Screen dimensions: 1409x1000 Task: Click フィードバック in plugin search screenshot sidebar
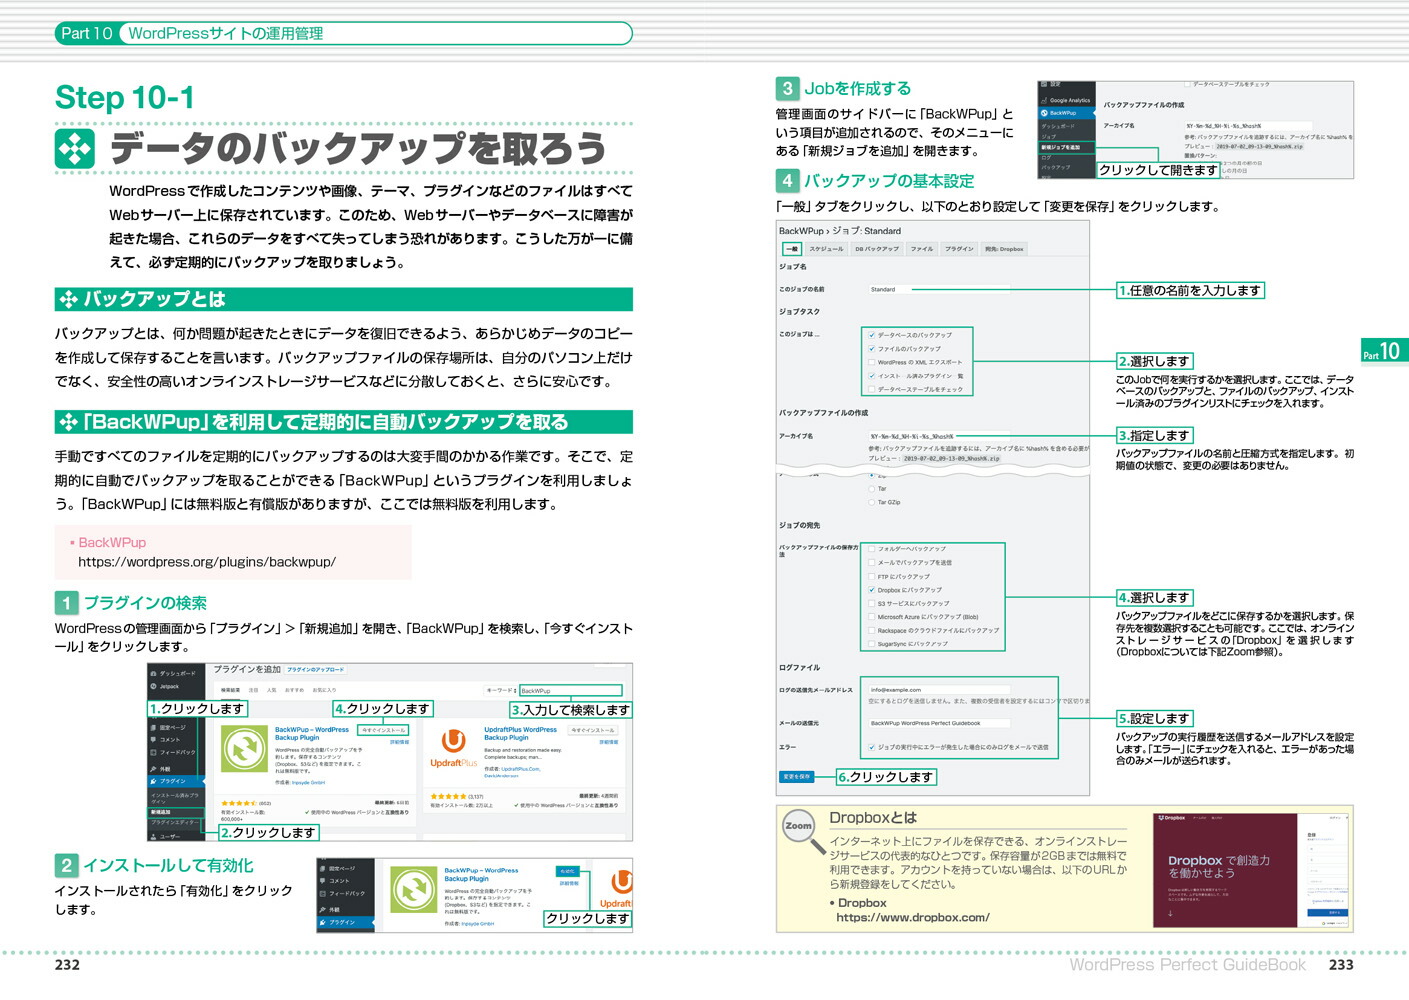click(174, 752)
